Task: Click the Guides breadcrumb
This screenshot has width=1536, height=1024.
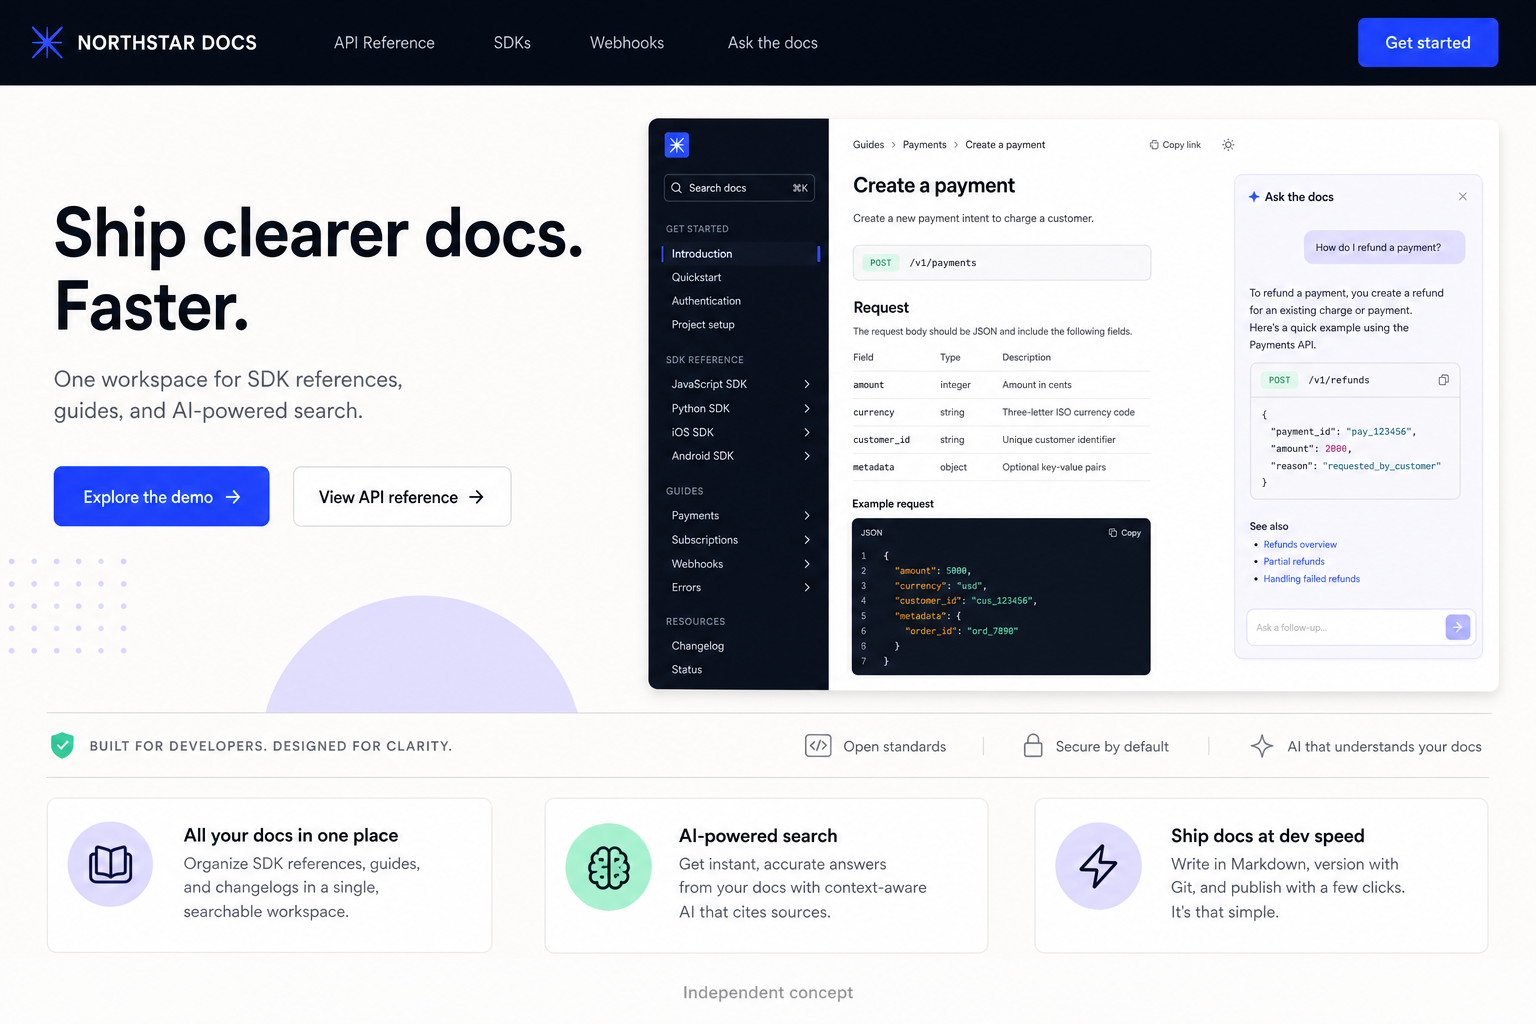Action: click(868, 145)
